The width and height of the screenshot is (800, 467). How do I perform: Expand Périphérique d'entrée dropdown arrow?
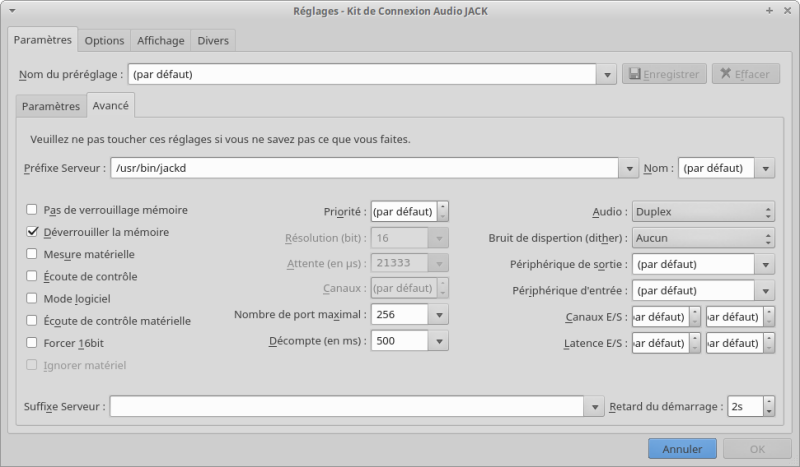click(x=765, y=291)
